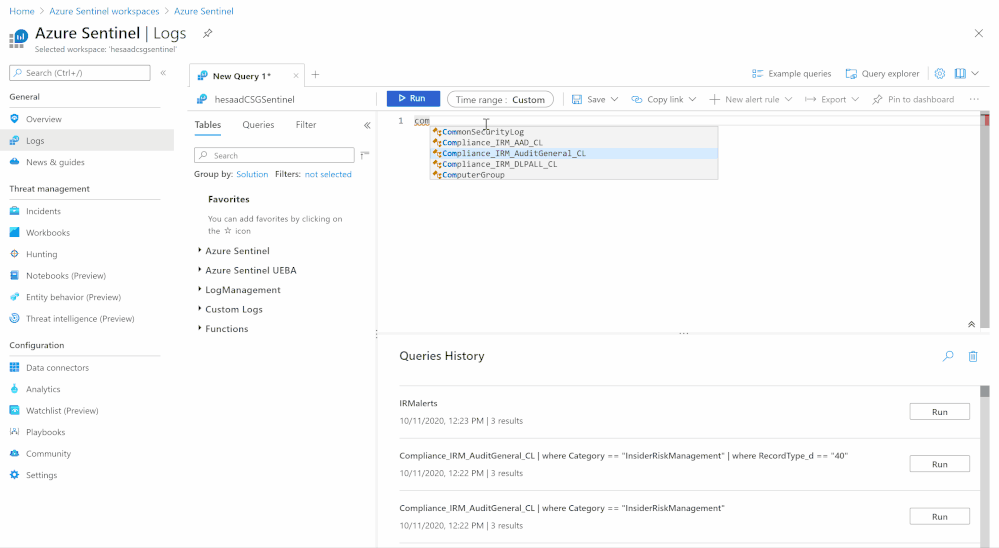Collapse the query editor double chevron

coord(972,324)
